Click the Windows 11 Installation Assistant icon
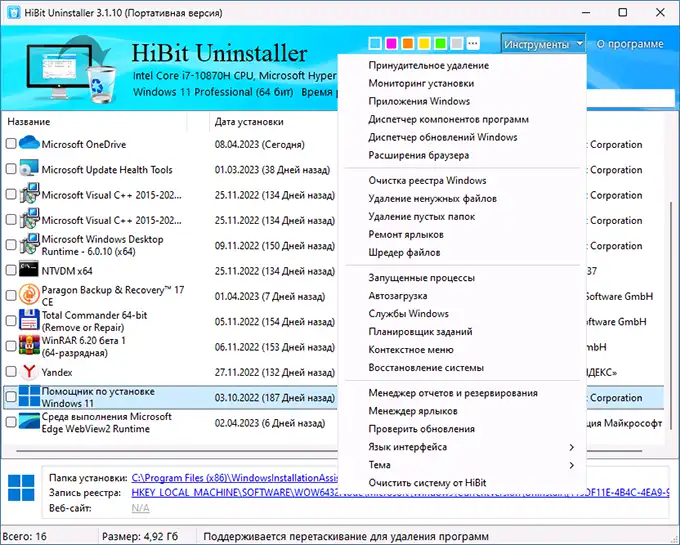Image resolution: width=680 pixels, height=545 pixels. pos(29,396)
